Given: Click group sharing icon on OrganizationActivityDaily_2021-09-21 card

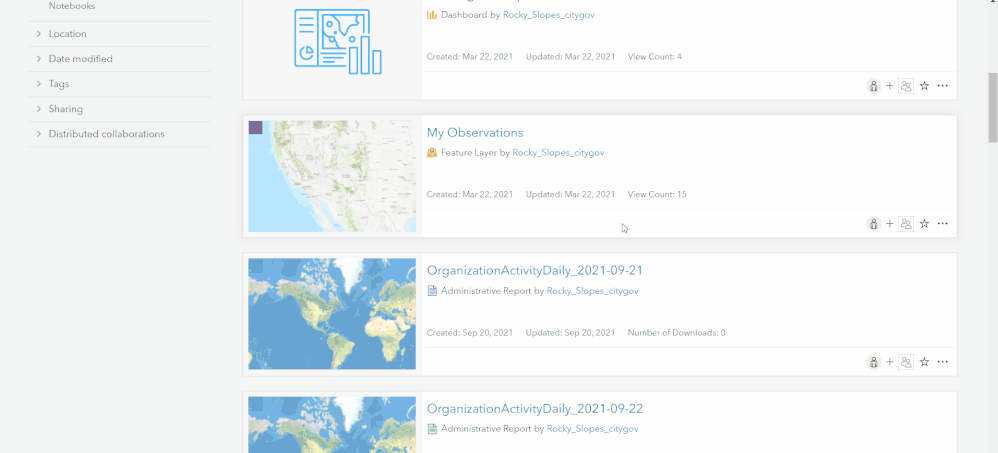Looking at the screenshot, I should (x=906, y=362).
